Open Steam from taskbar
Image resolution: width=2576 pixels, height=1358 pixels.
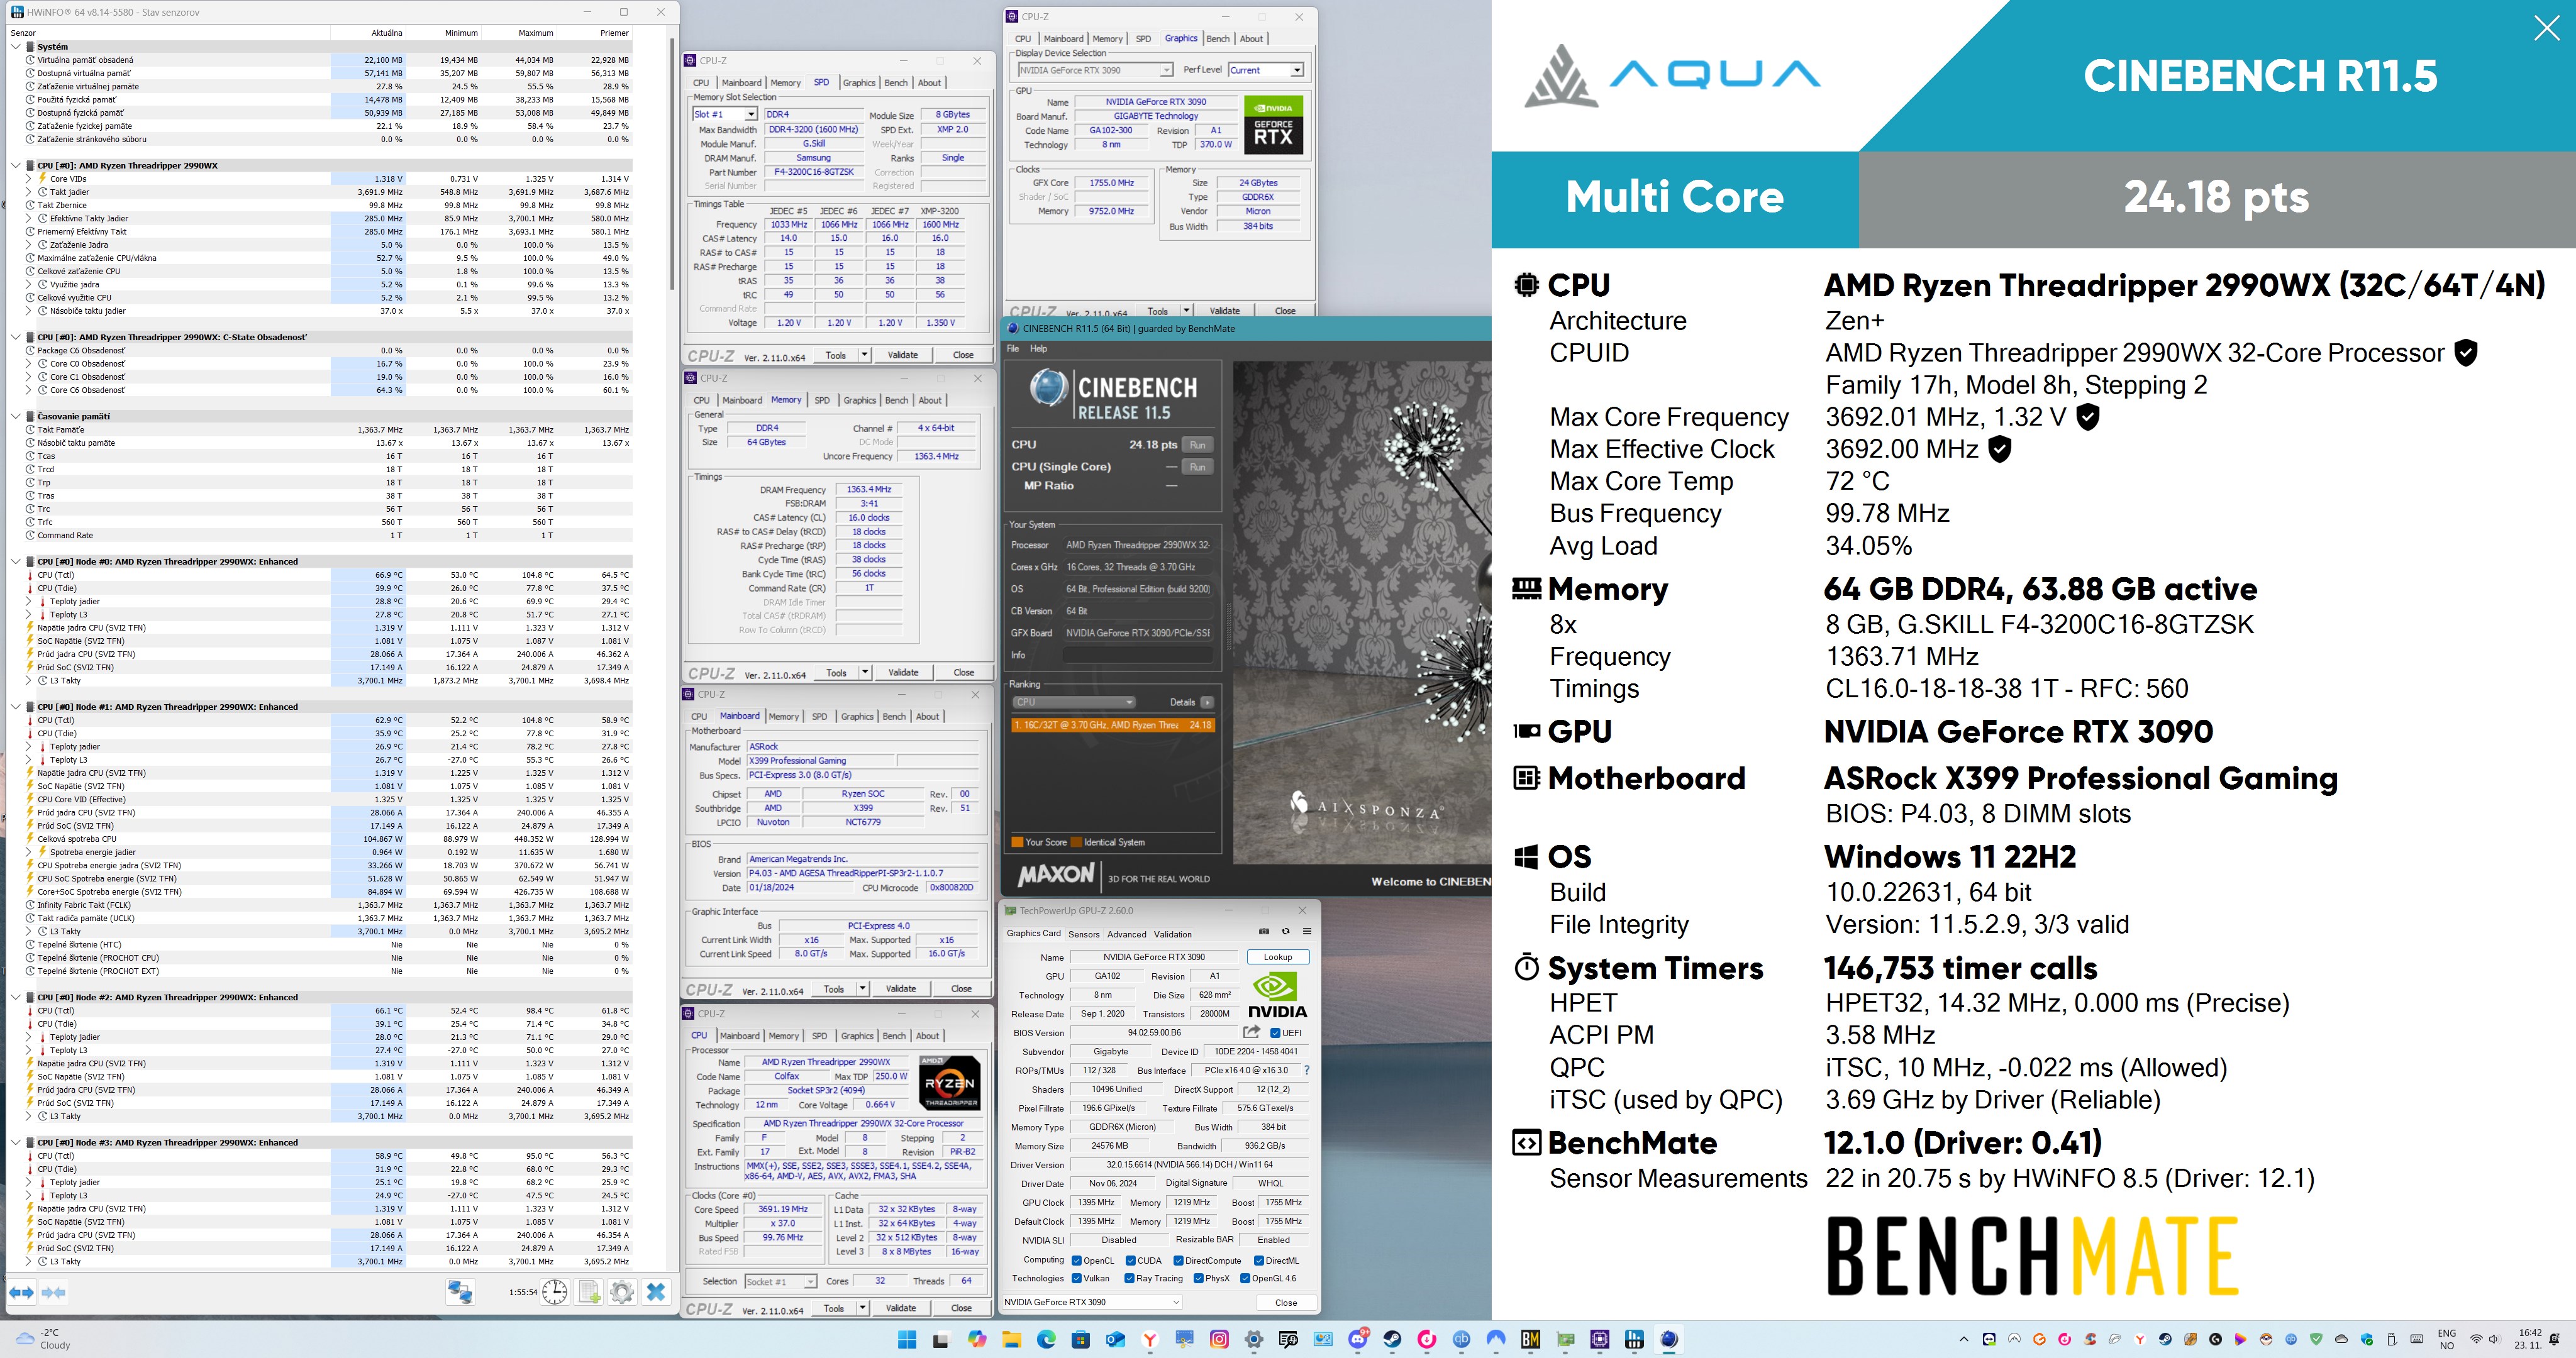click(x=1392, y=1340)
